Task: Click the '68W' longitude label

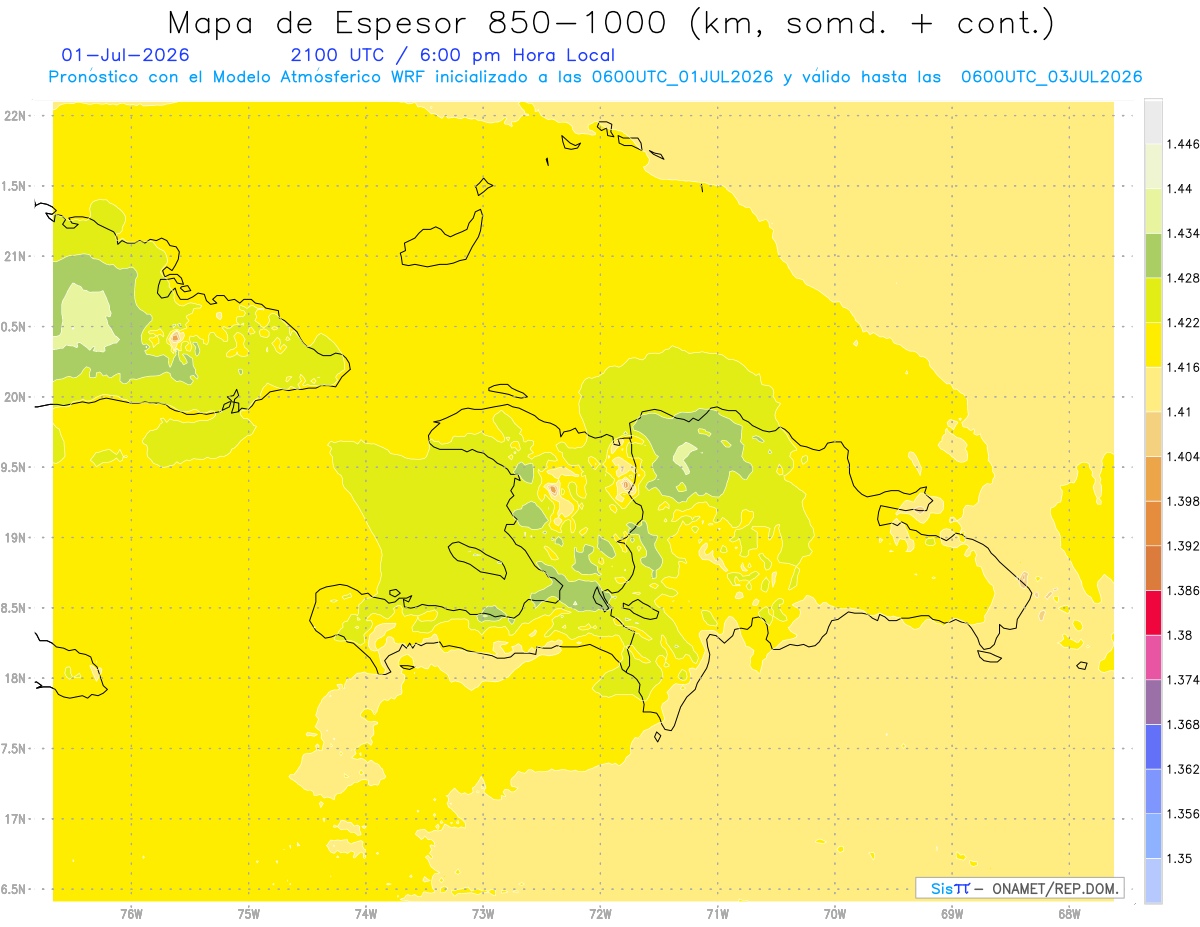Action: (x=1069, y=913)
